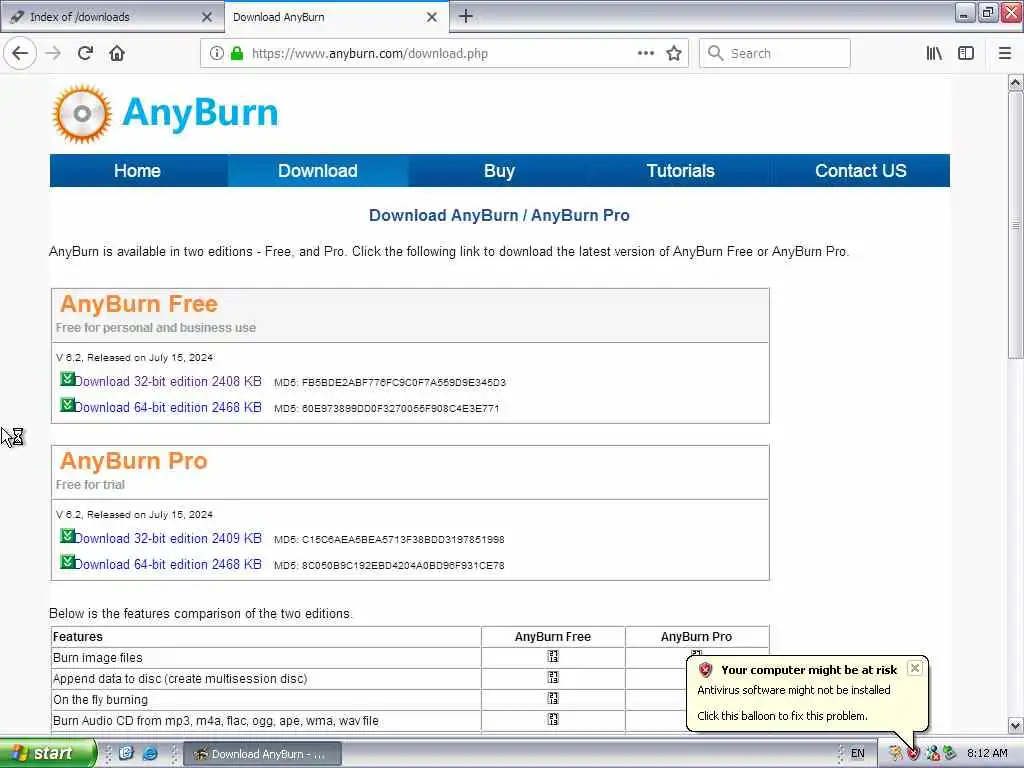
Task: Click the red security alert tray icon
Action: [x=913, y=754]
